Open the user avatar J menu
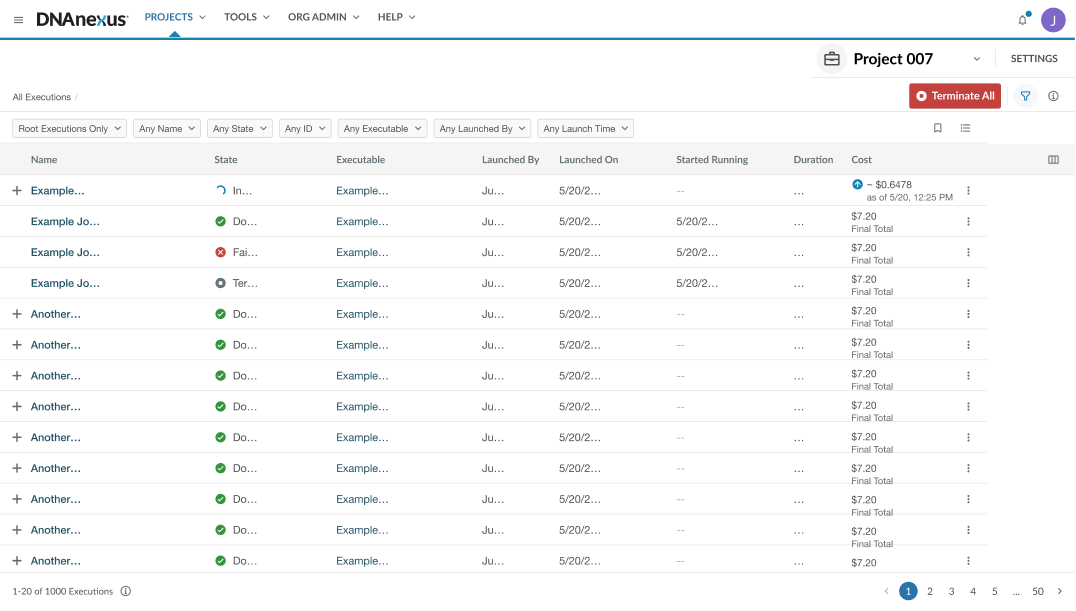Screen dimensions: 1076x611 tap(1053, 20)
